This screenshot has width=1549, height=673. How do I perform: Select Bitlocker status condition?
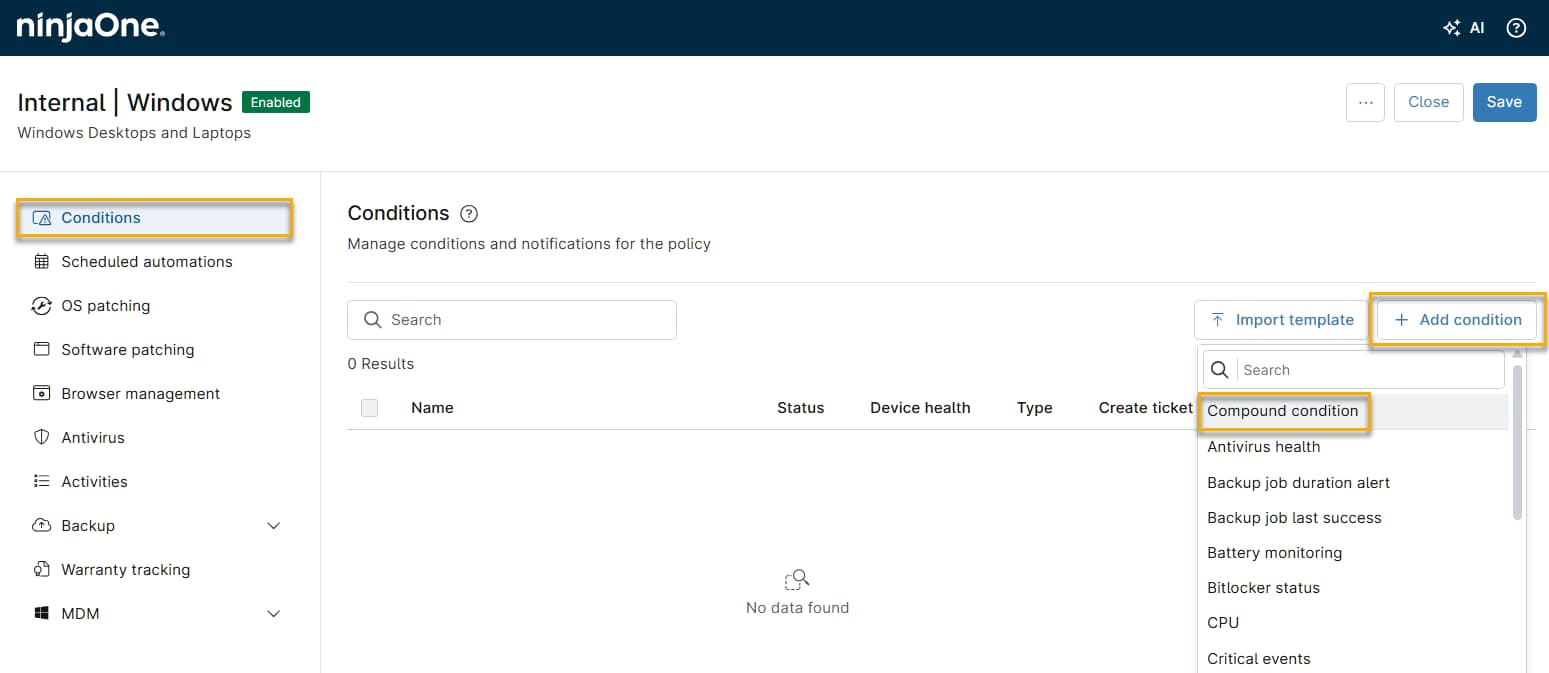point(1353,588)
